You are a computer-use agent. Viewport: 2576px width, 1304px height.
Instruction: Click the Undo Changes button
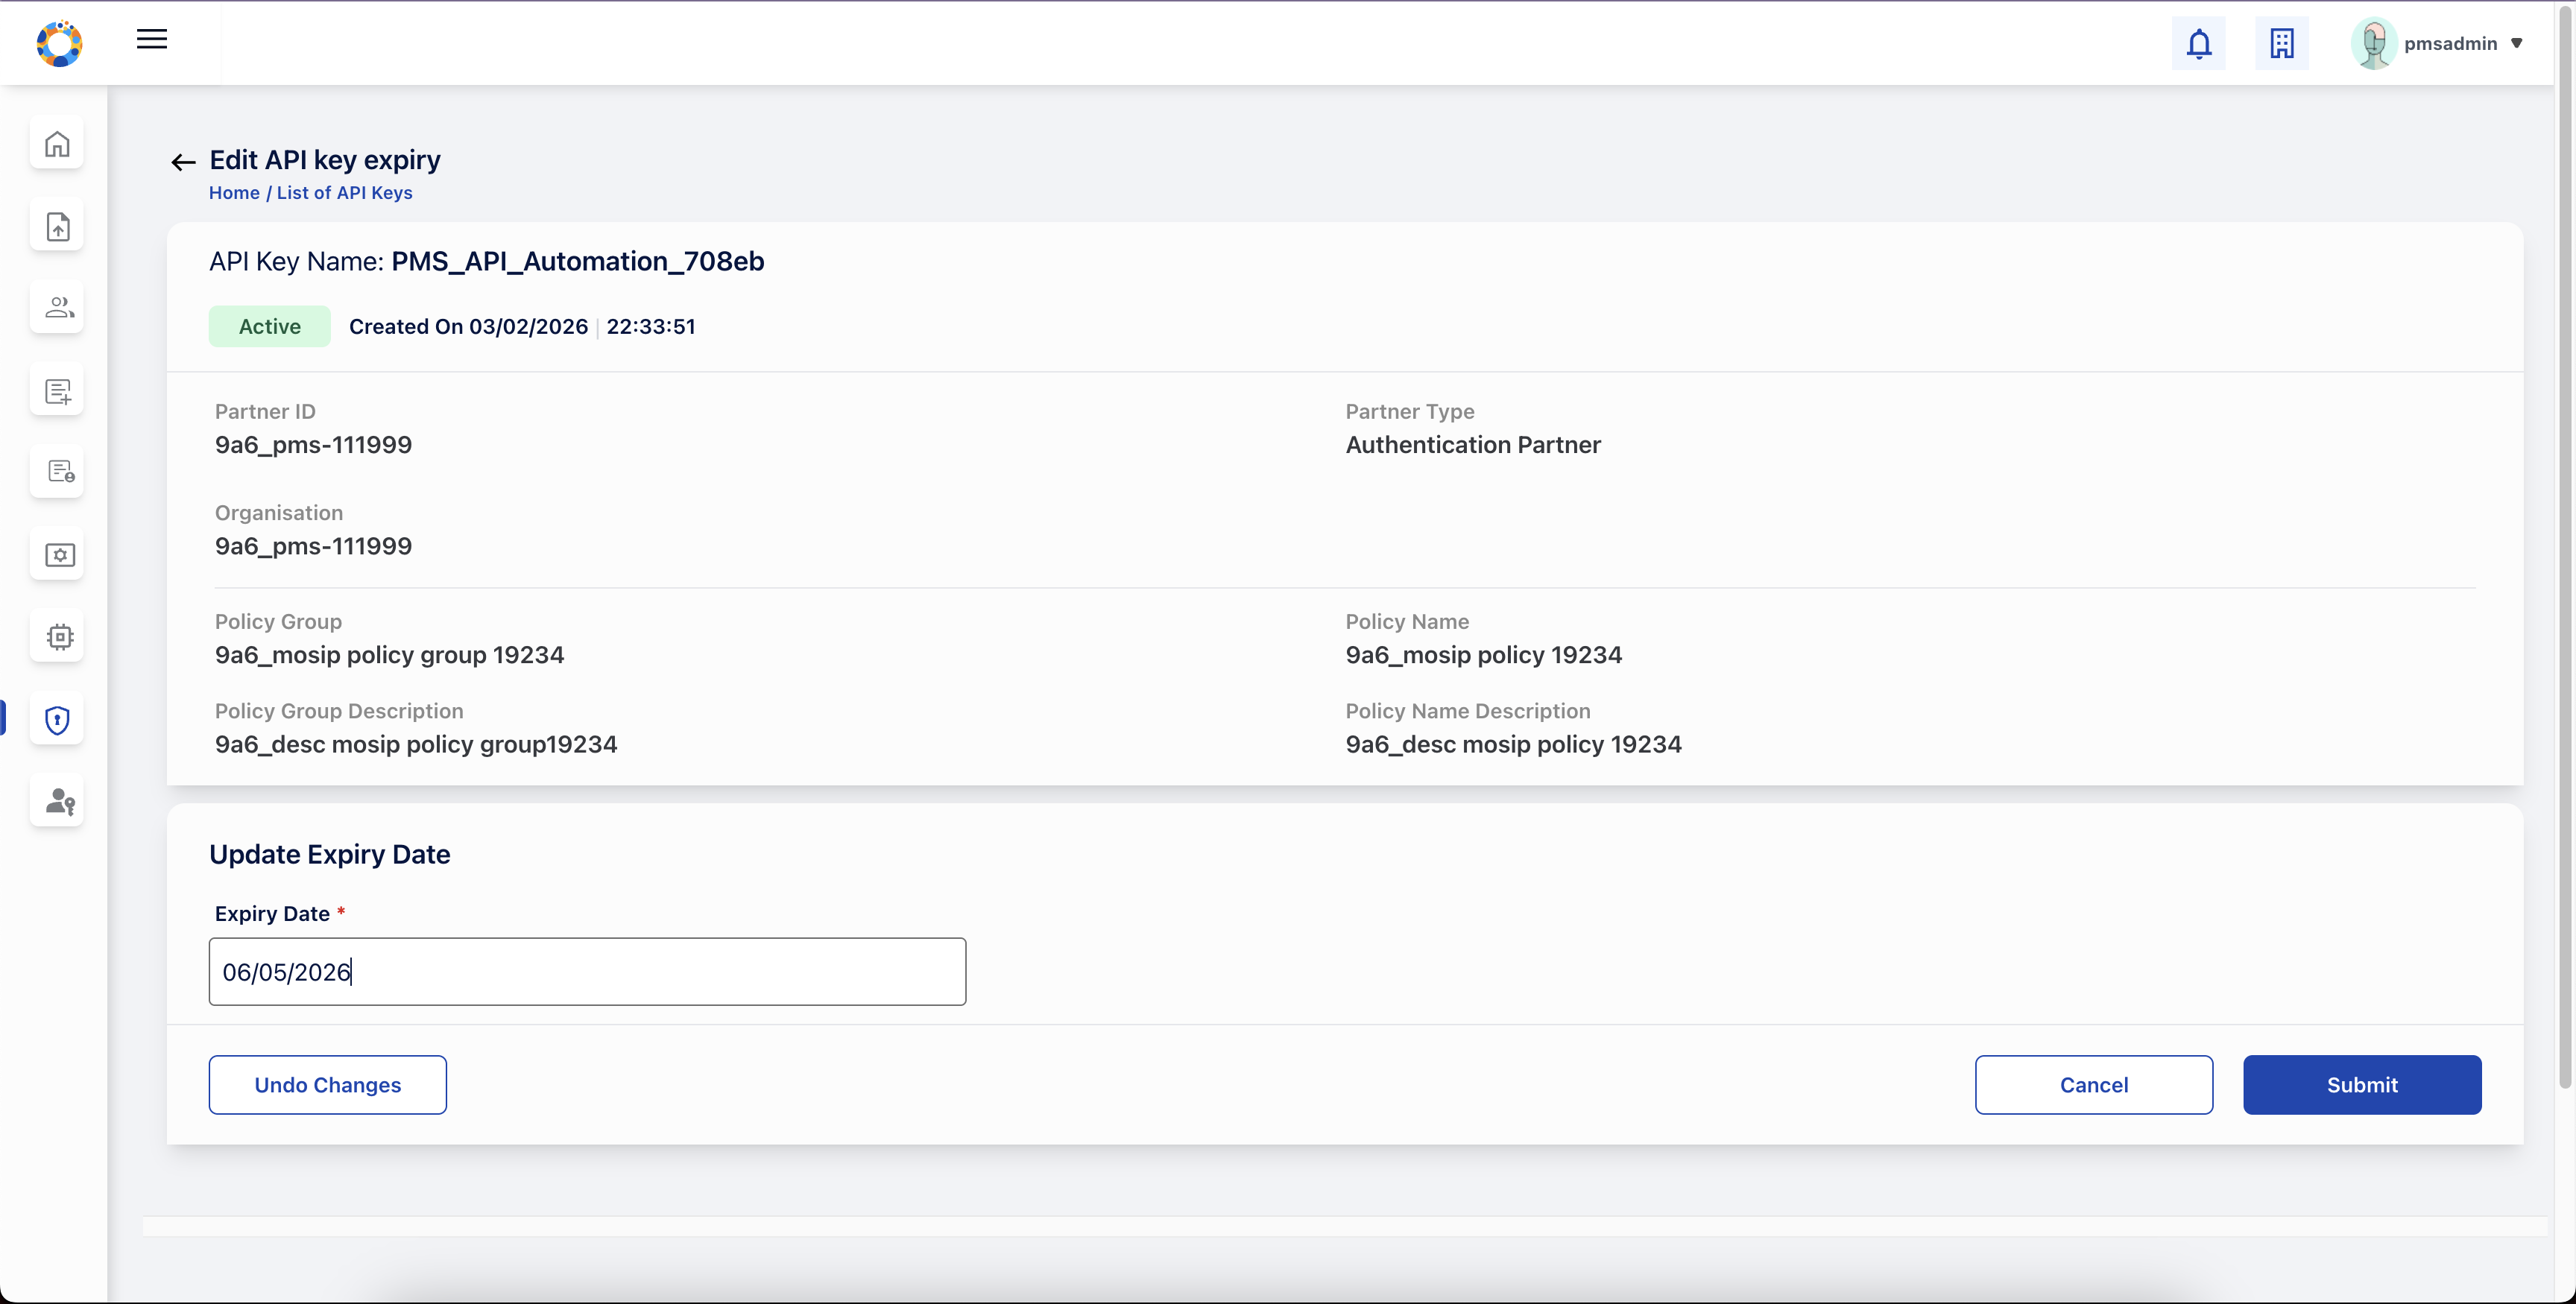click(x=328, y=1084)
